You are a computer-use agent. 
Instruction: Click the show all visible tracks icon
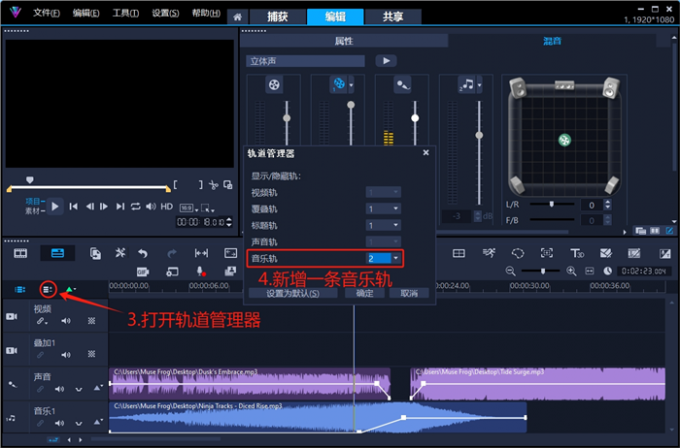pos(20,289)
